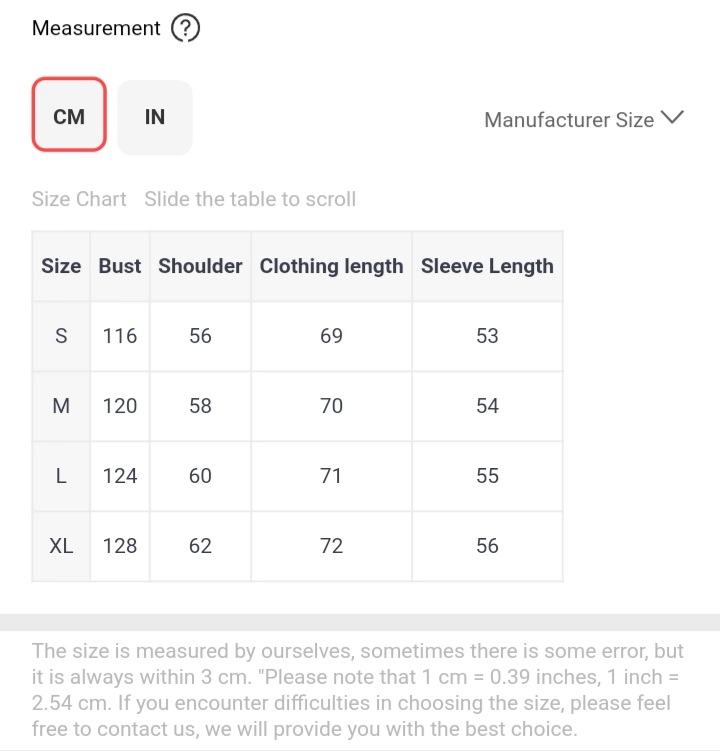Viewport: 720px width, 751px height.
Task: Click the Bust column header
Action: click(120, 266)
